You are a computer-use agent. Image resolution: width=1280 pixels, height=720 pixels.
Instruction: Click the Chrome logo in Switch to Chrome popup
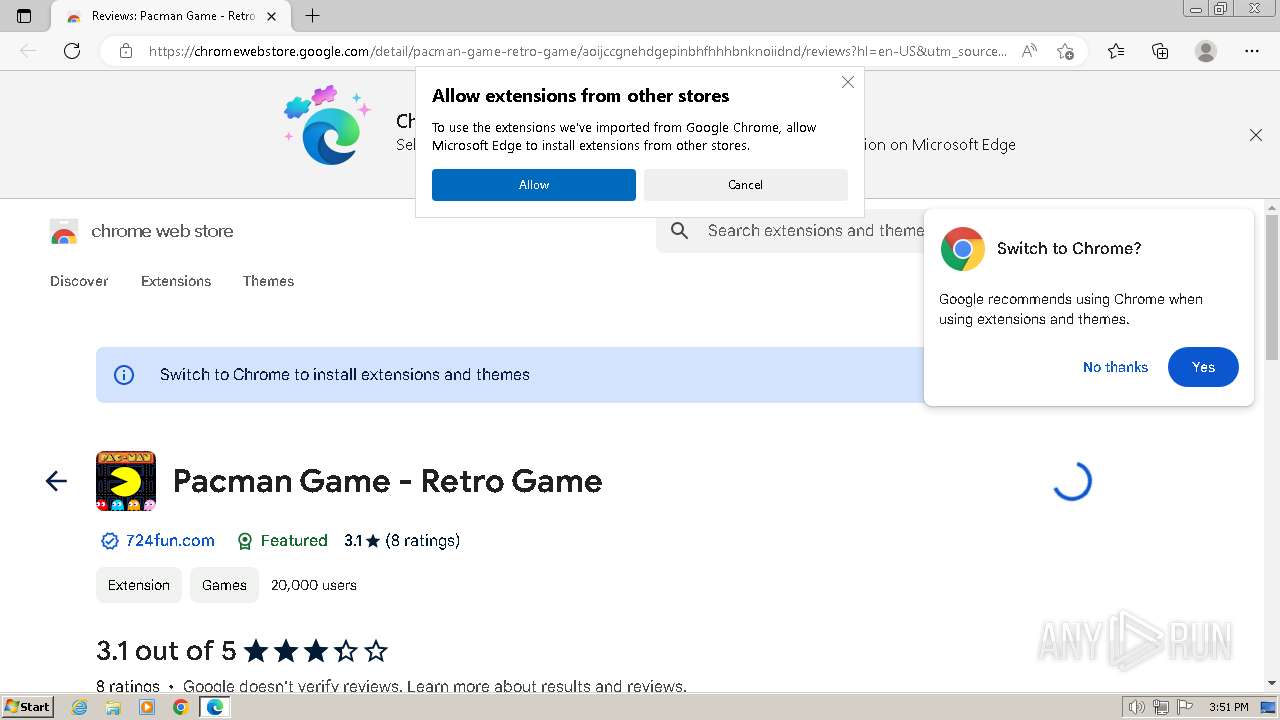coord(963,249)
